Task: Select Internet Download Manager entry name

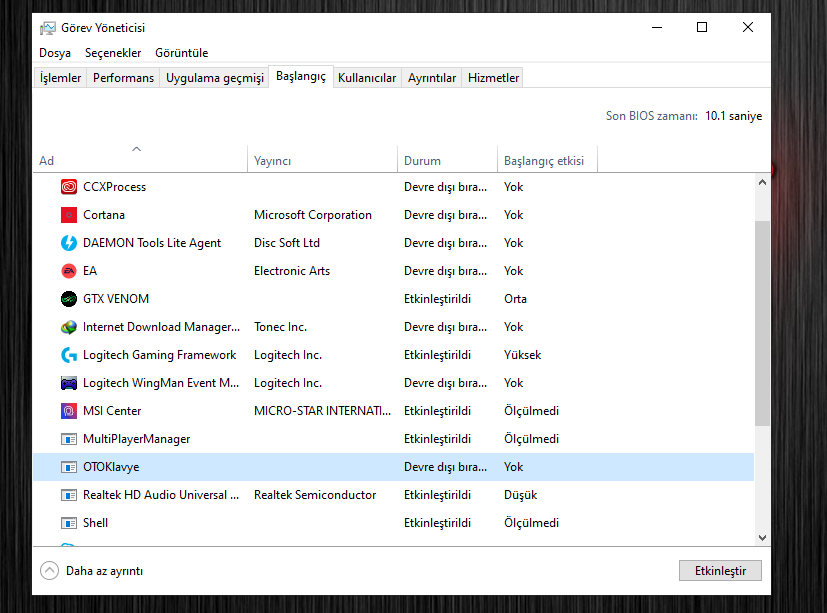Action: [x=161, y=327]
